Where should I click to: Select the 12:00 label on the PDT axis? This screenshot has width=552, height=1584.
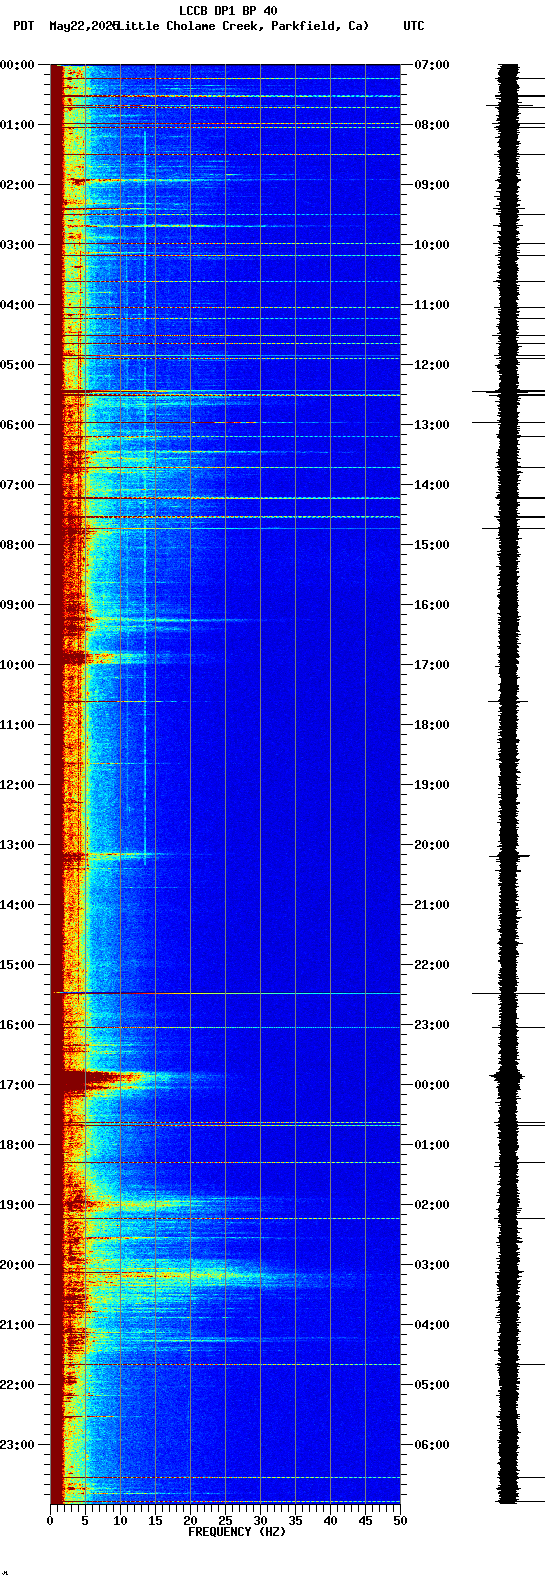click(x=18, y=785)
